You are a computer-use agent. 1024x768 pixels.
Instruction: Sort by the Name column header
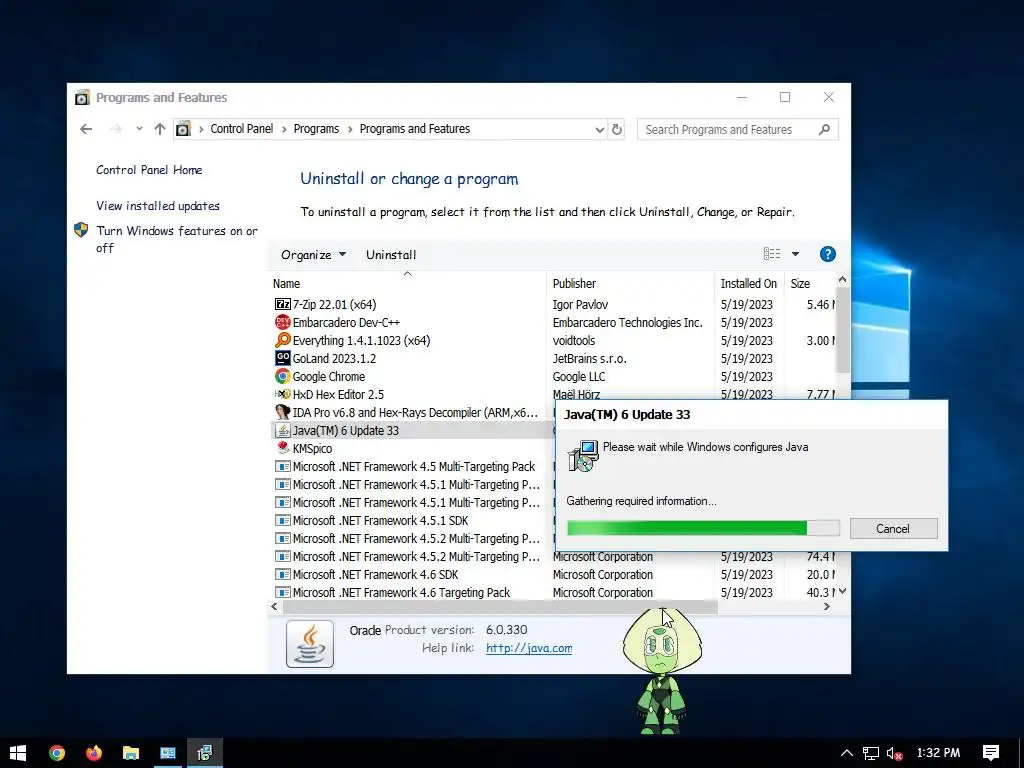point(408,283)
